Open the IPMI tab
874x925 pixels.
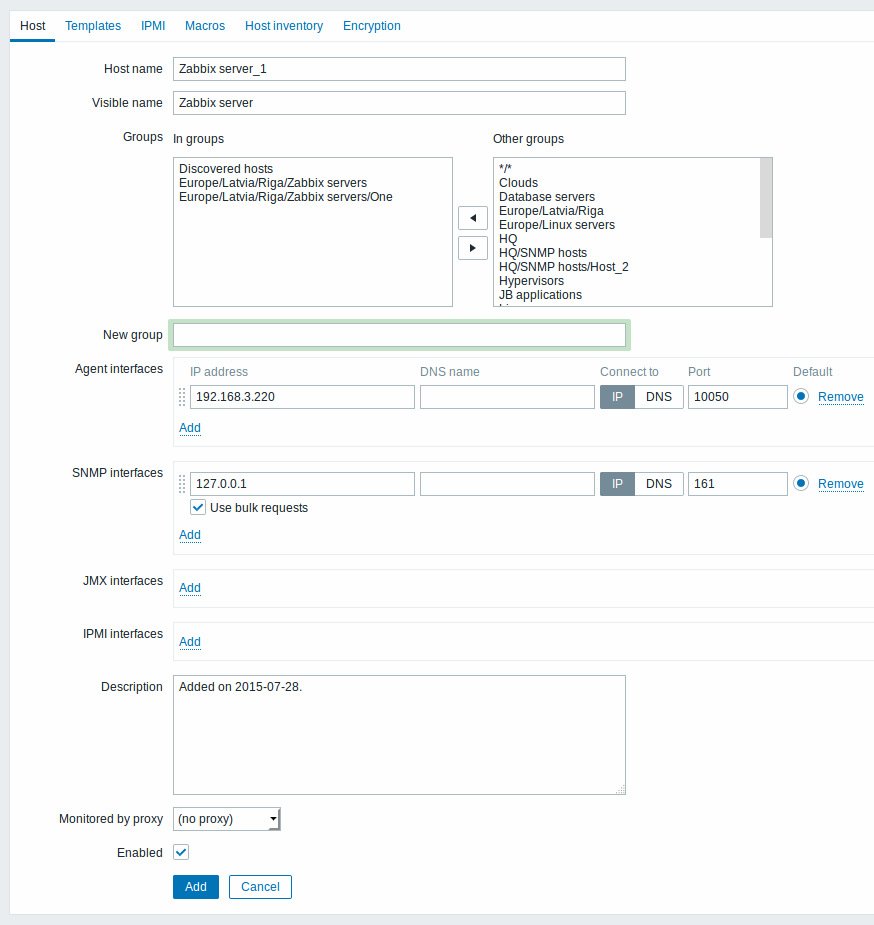click(x=153, y=26)
